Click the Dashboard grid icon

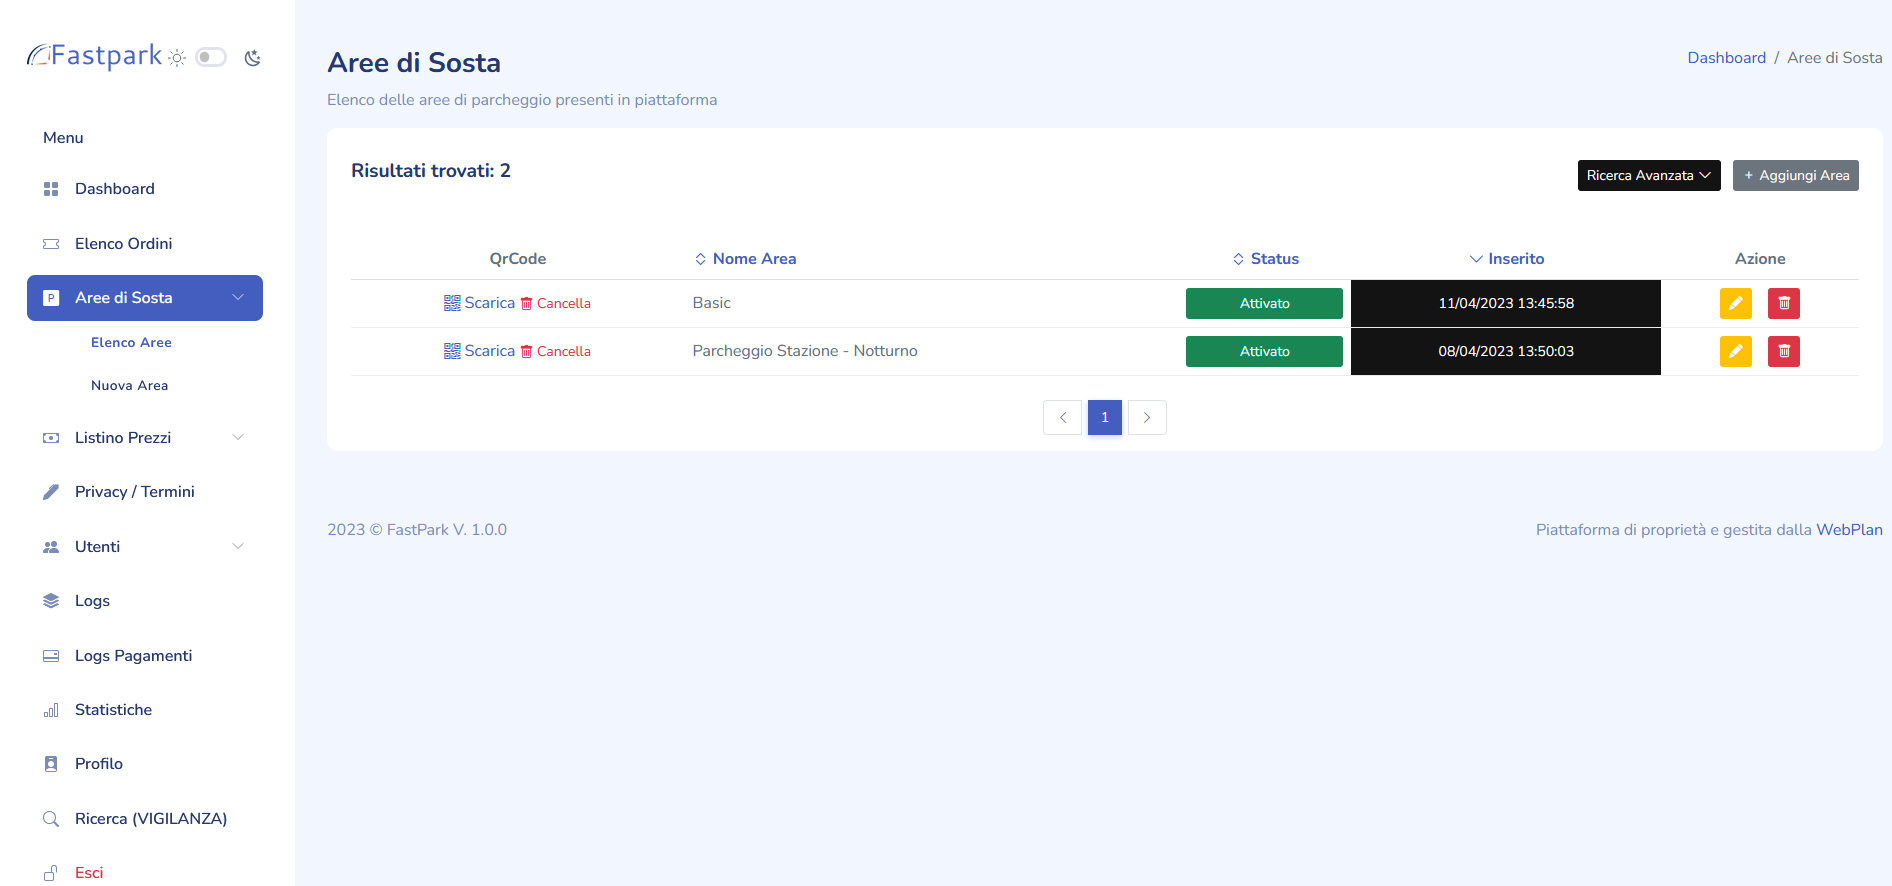click(51, 189)
